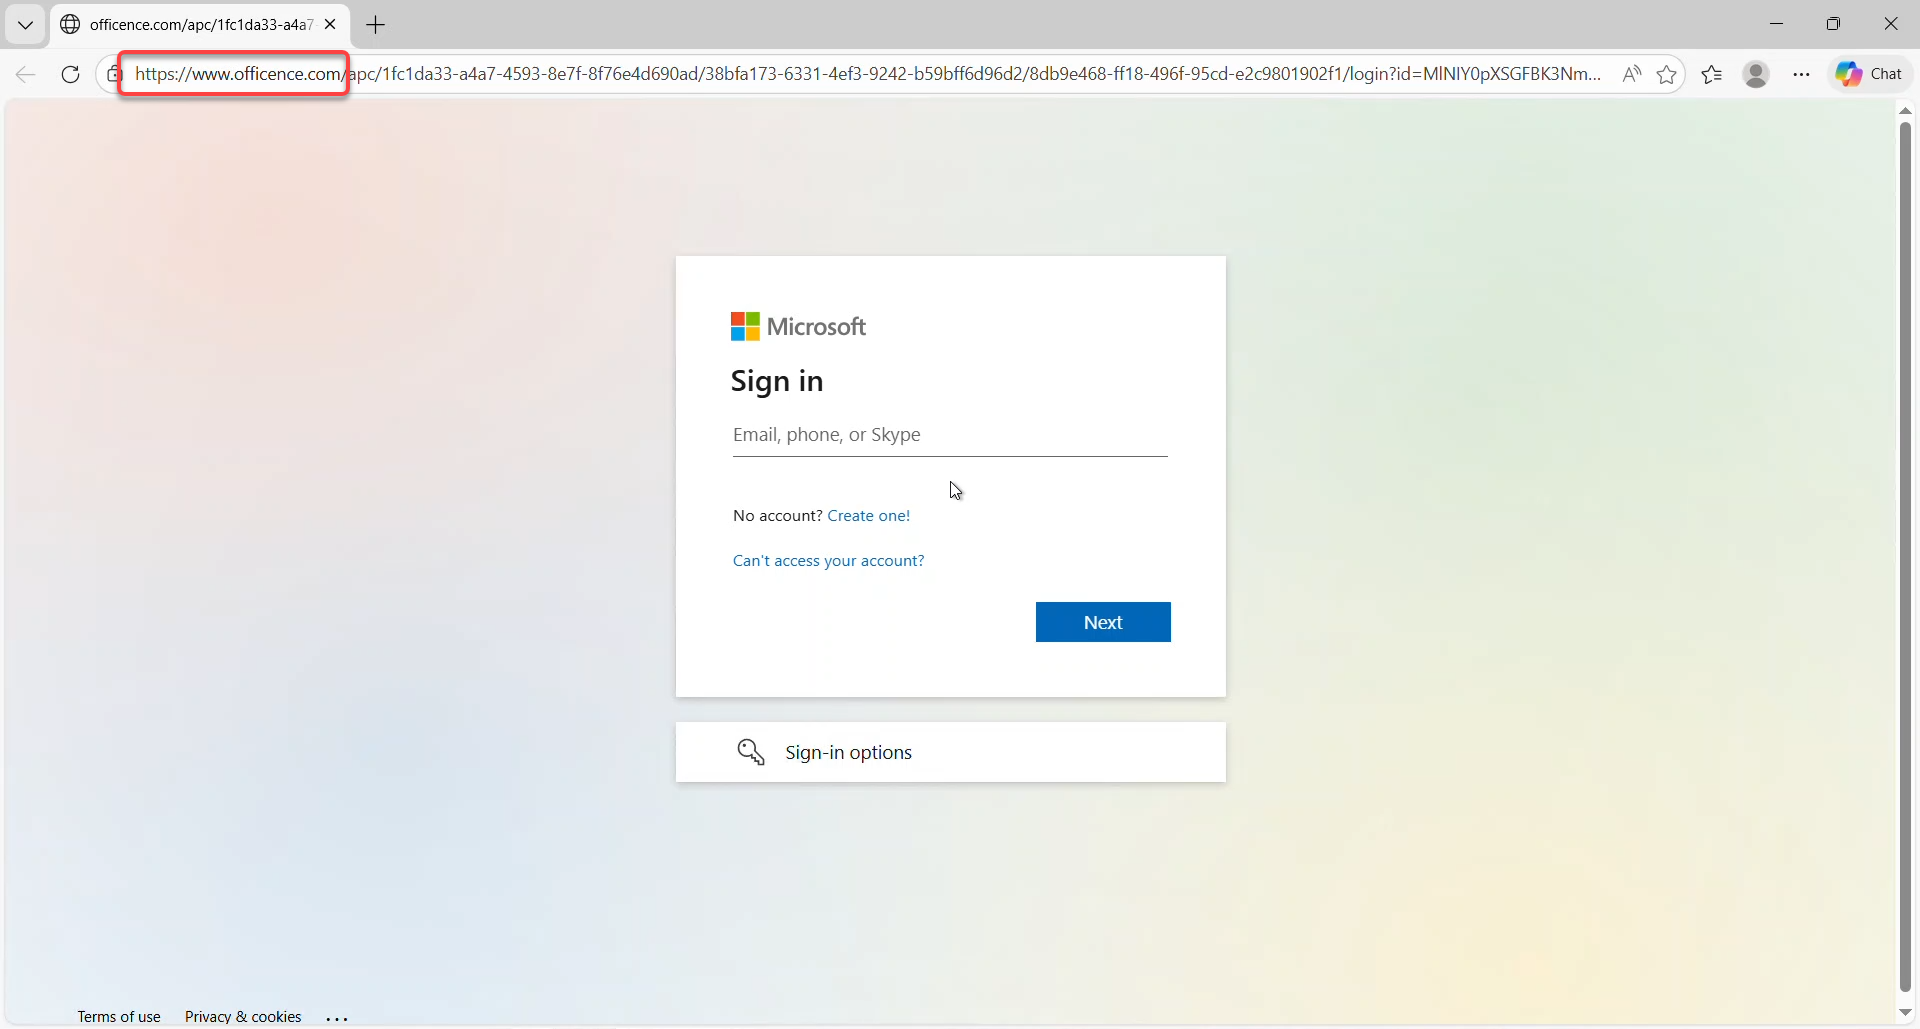Screen dimensions: 1920x1029
Task: Open the Favorites list icon
Action: click(1712, 75)
